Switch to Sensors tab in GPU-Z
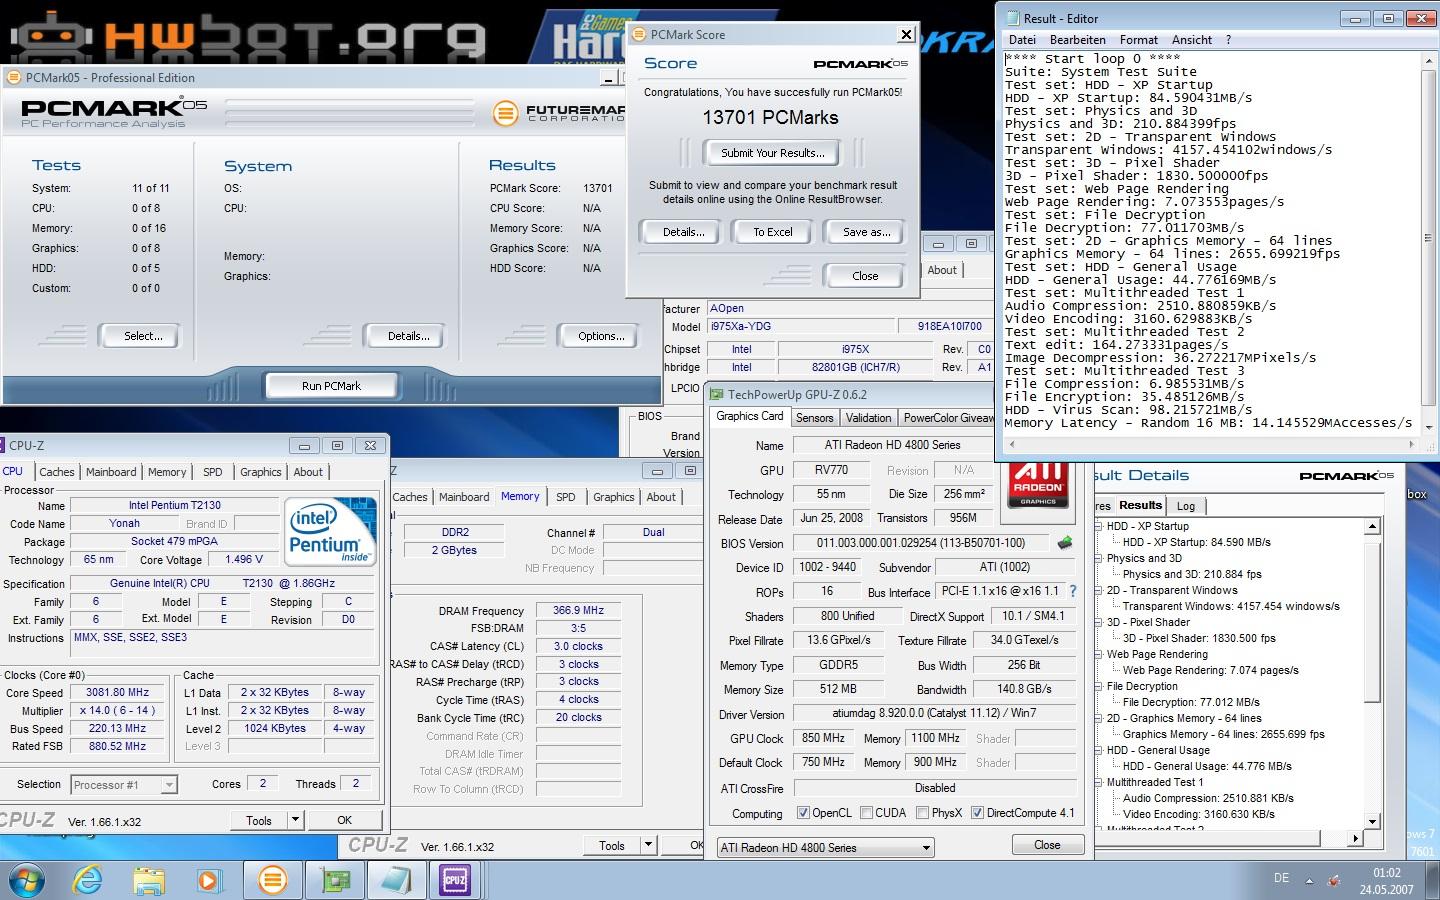Viewport: 1440px width, 900px height. 814,418
